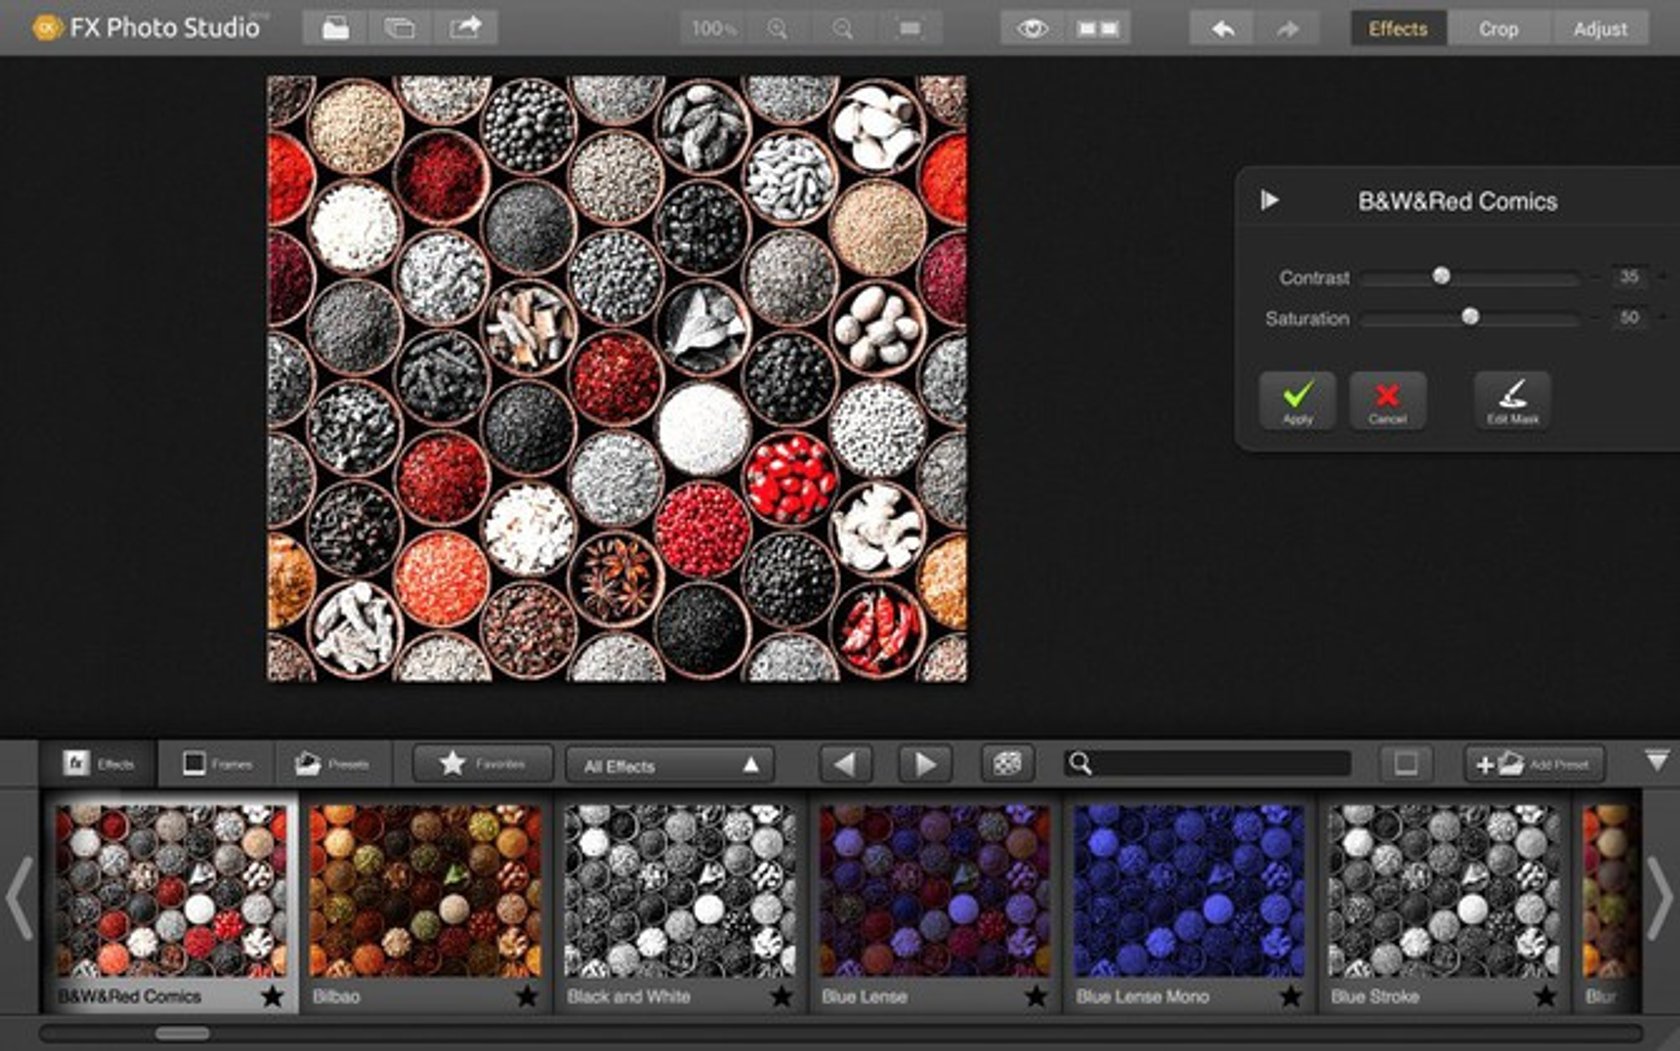Screen dimensions: 1680x1051
Task: Open the All Effects dropdown
Action: coord(668,764)
